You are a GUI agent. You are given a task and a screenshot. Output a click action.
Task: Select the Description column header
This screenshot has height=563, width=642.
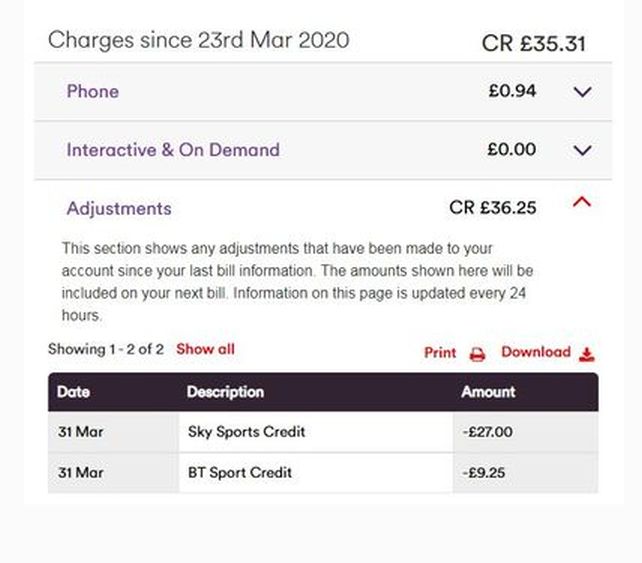point(225,392)
